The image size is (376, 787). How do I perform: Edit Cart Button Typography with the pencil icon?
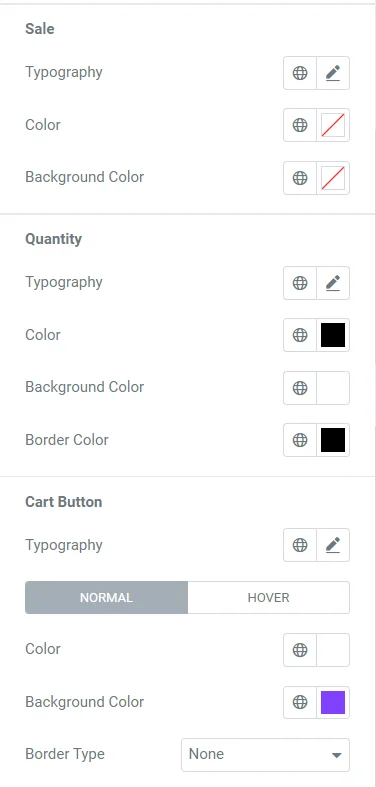(333, 545)
